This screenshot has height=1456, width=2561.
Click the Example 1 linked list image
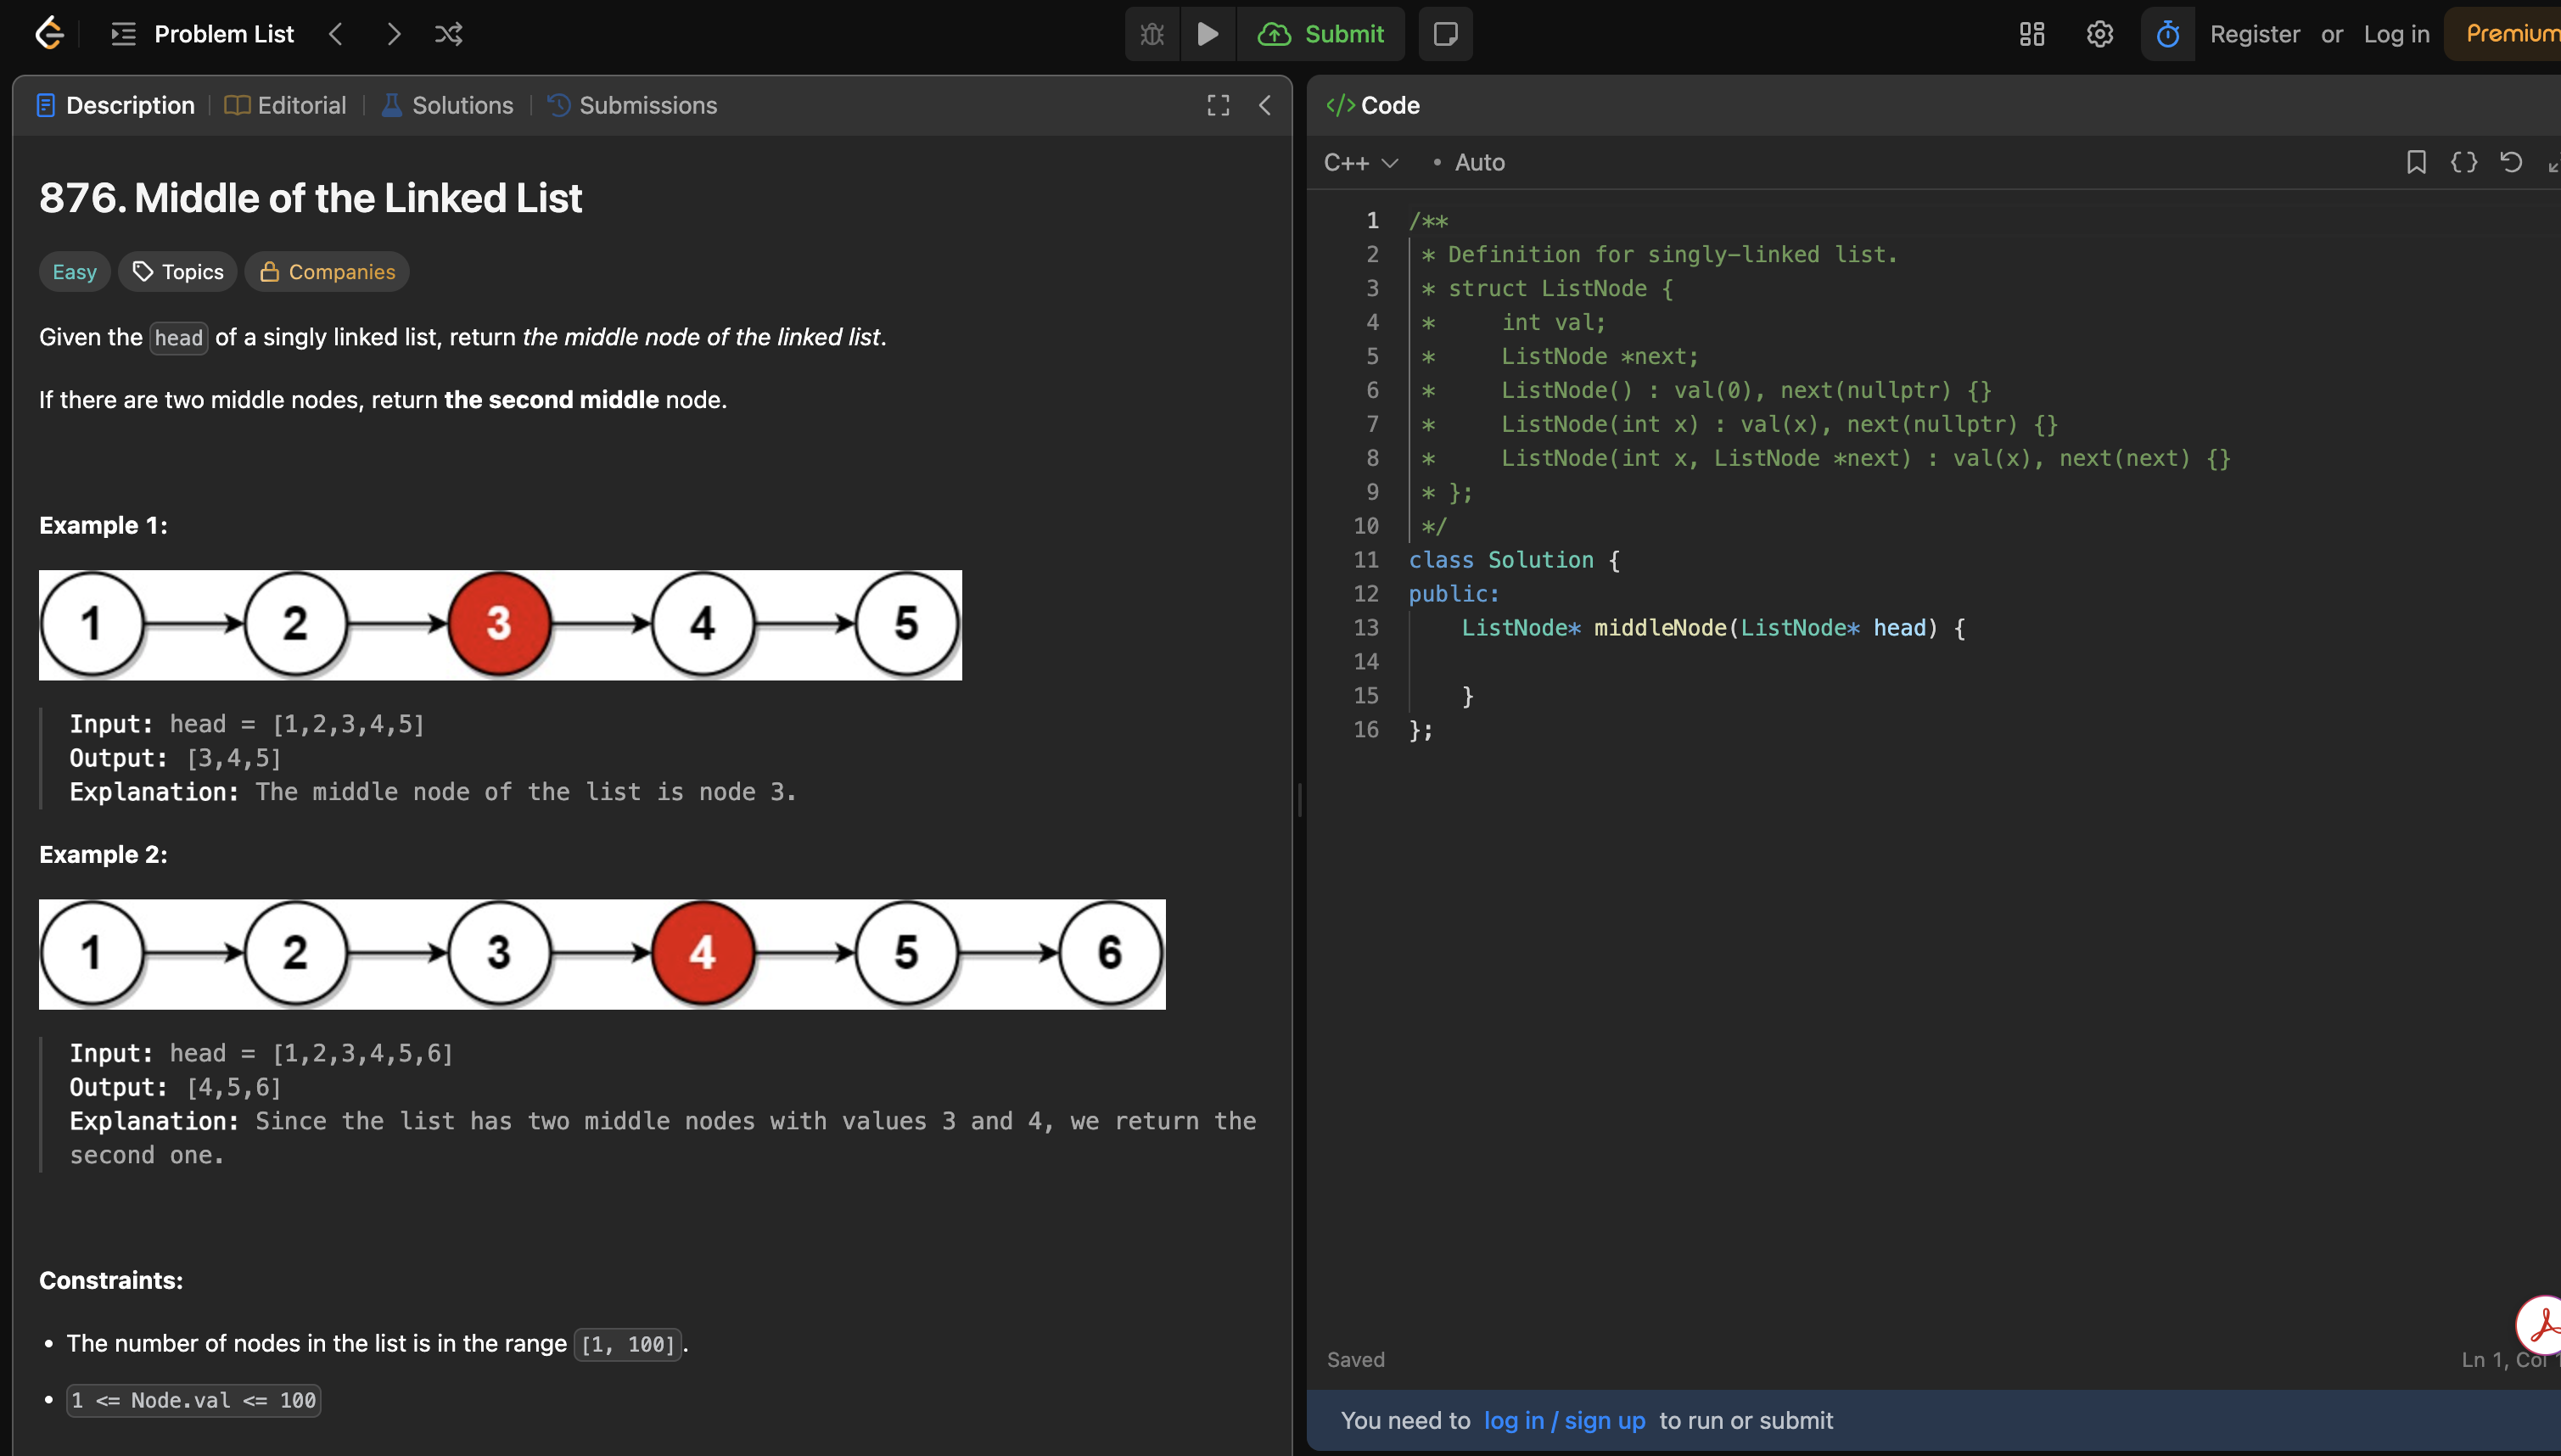[500, 625]
